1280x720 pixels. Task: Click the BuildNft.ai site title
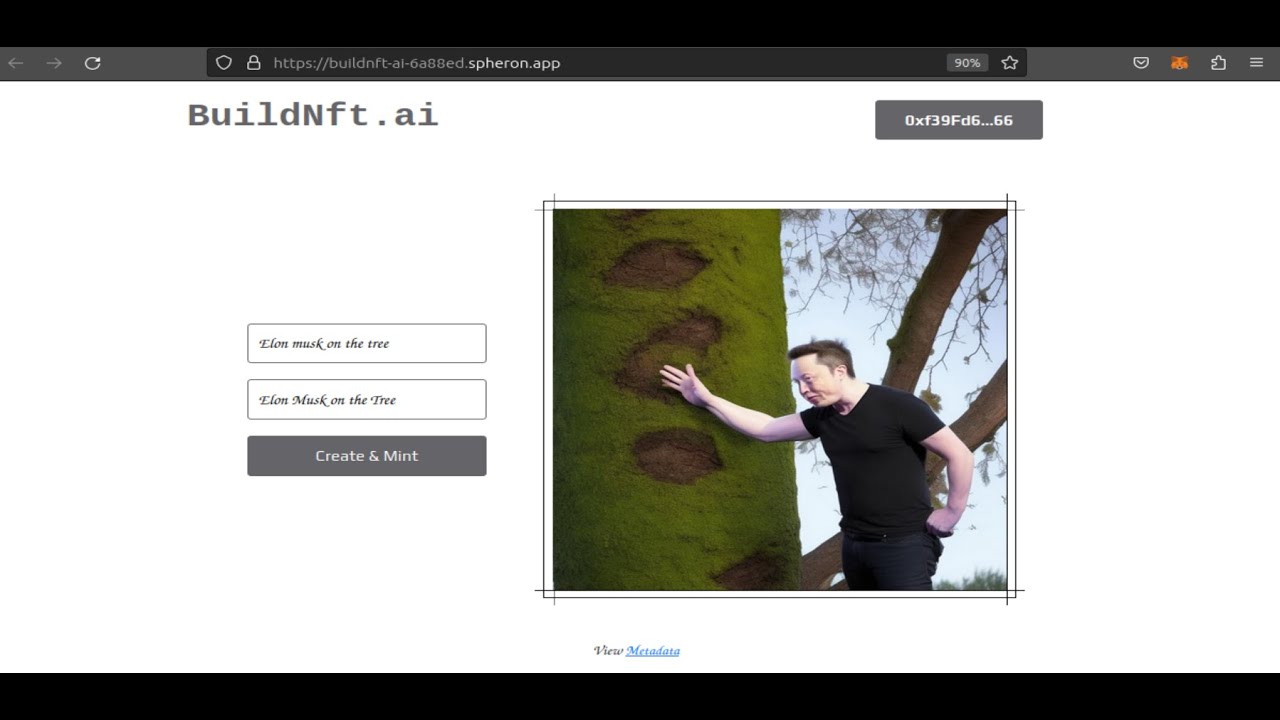click(313, 115)
